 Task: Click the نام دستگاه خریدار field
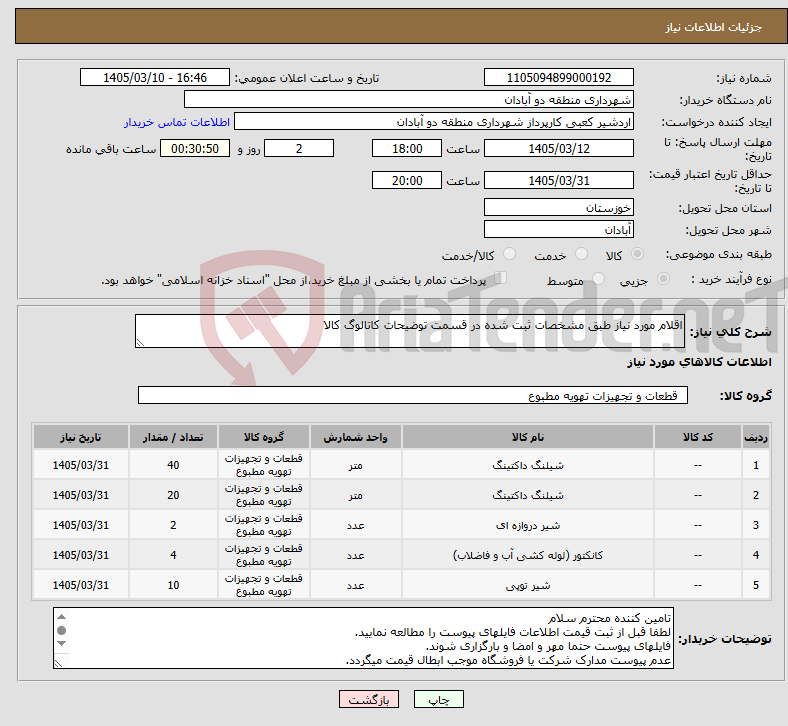(x=409, y=99)
